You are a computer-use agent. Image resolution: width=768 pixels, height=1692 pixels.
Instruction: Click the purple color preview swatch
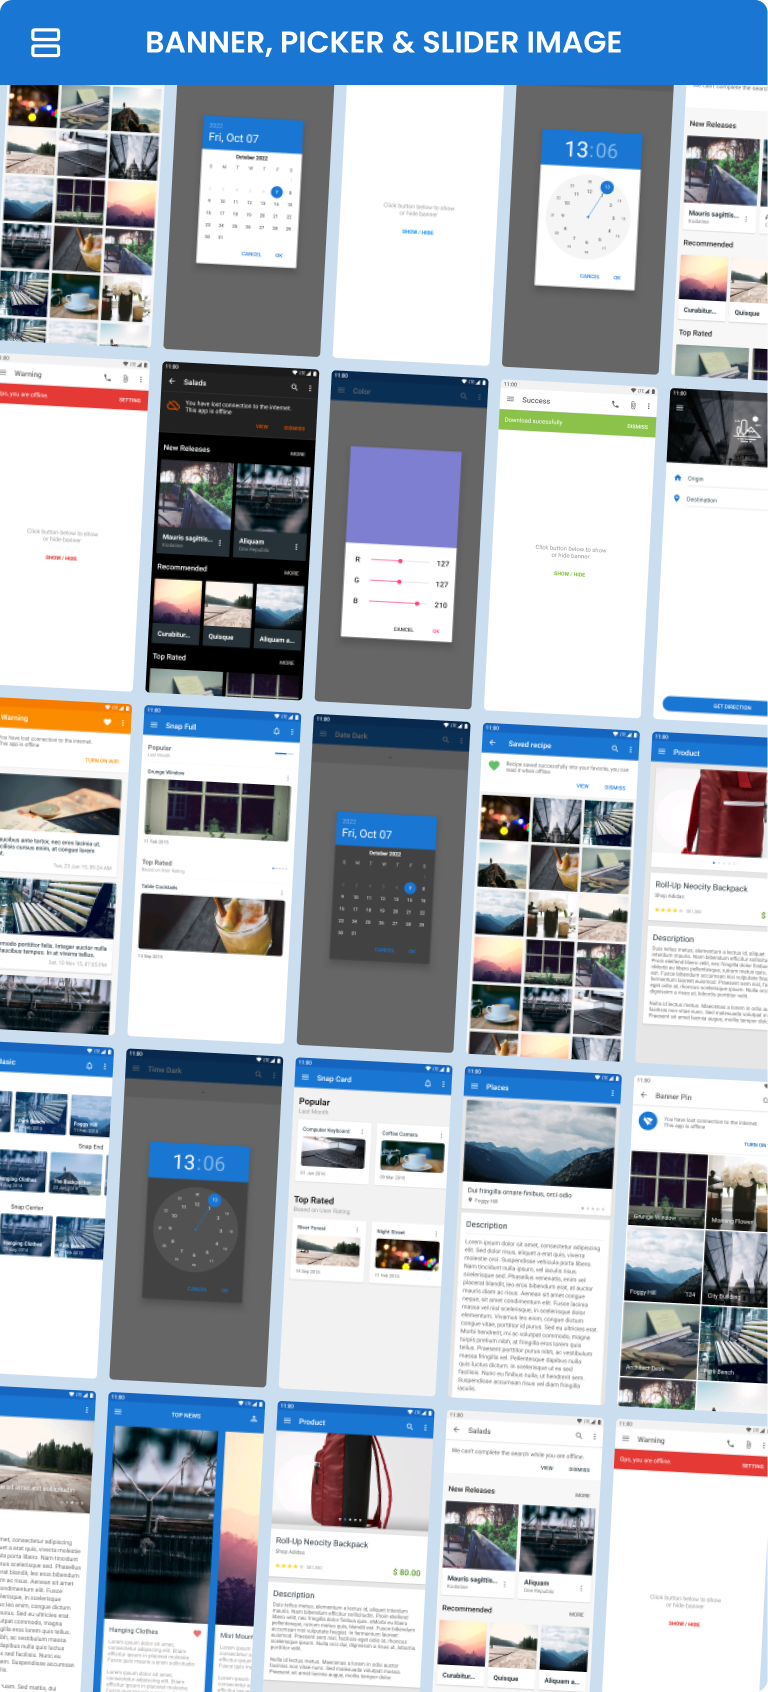pos(406,494)
